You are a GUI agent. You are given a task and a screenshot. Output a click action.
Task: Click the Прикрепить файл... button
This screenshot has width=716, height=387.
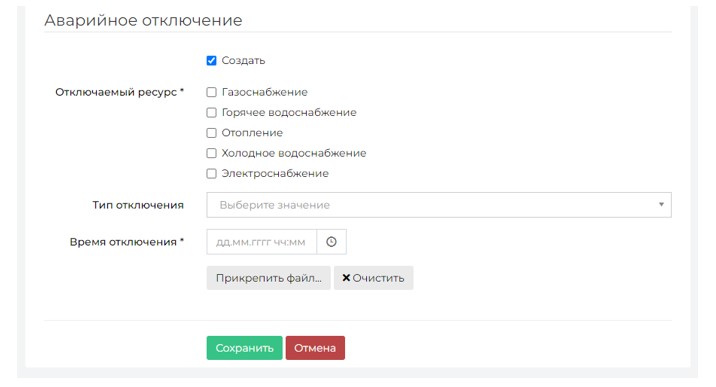click(268, 278)
